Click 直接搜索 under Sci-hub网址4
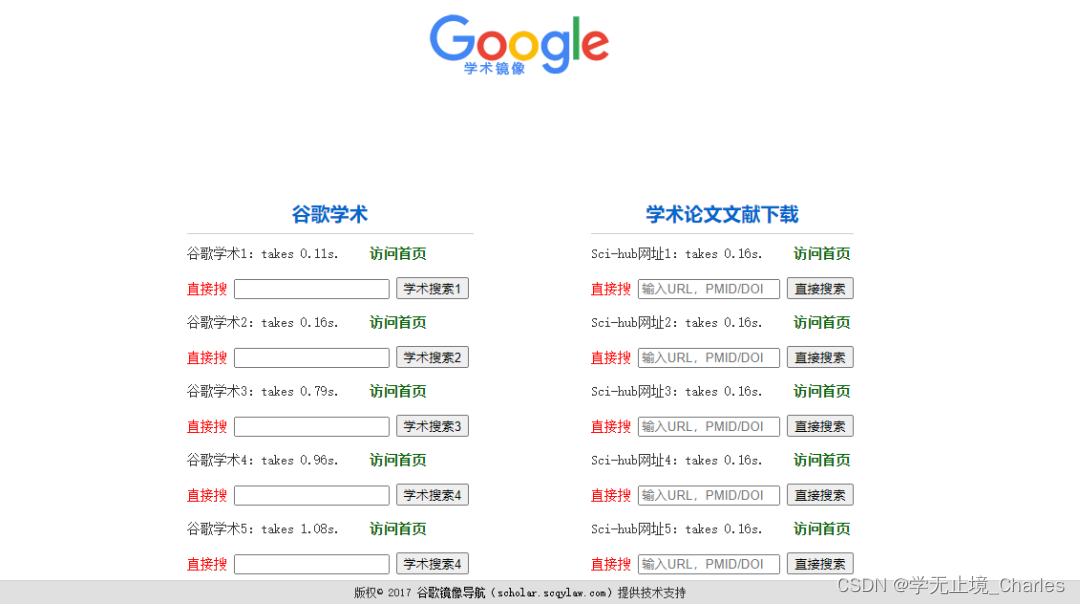 (x=820, y=495)
